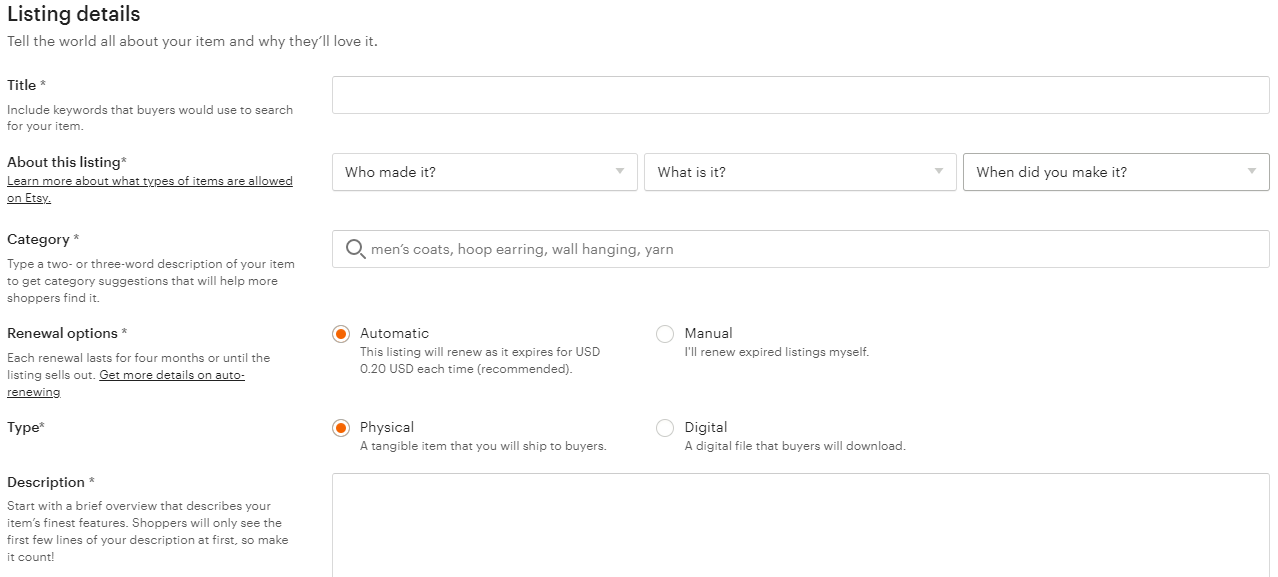Screen dimensions: 1278x577
Task: Follow "Get more details on auto-renewing" link
Action: point(171,375)
